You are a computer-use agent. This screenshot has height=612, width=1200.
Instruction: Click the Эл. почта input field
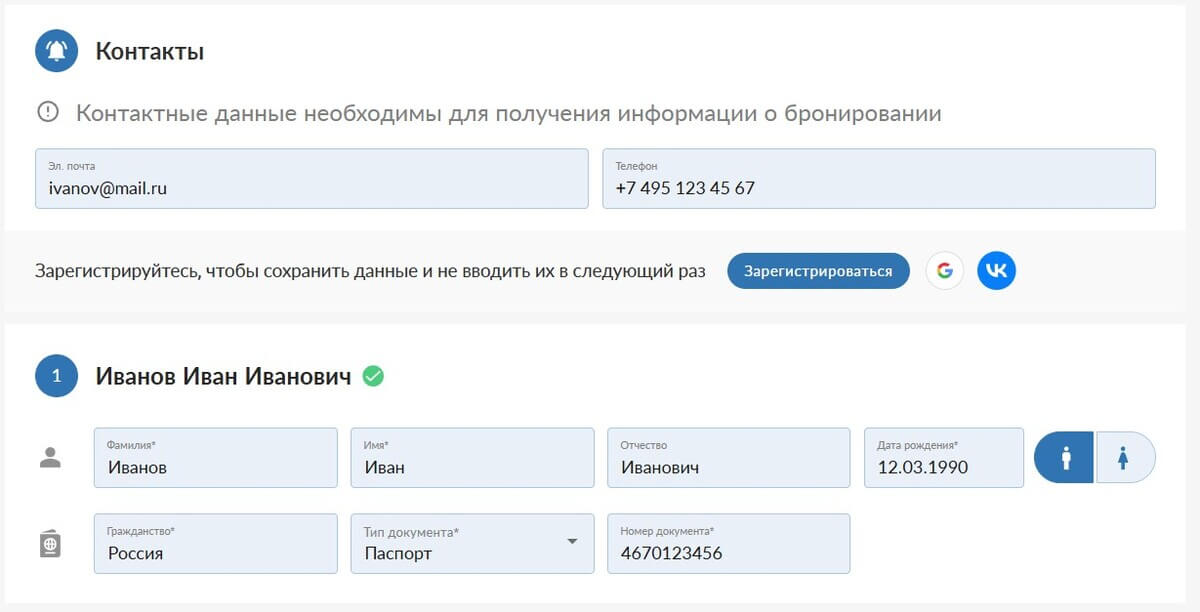tap(312, 179)
